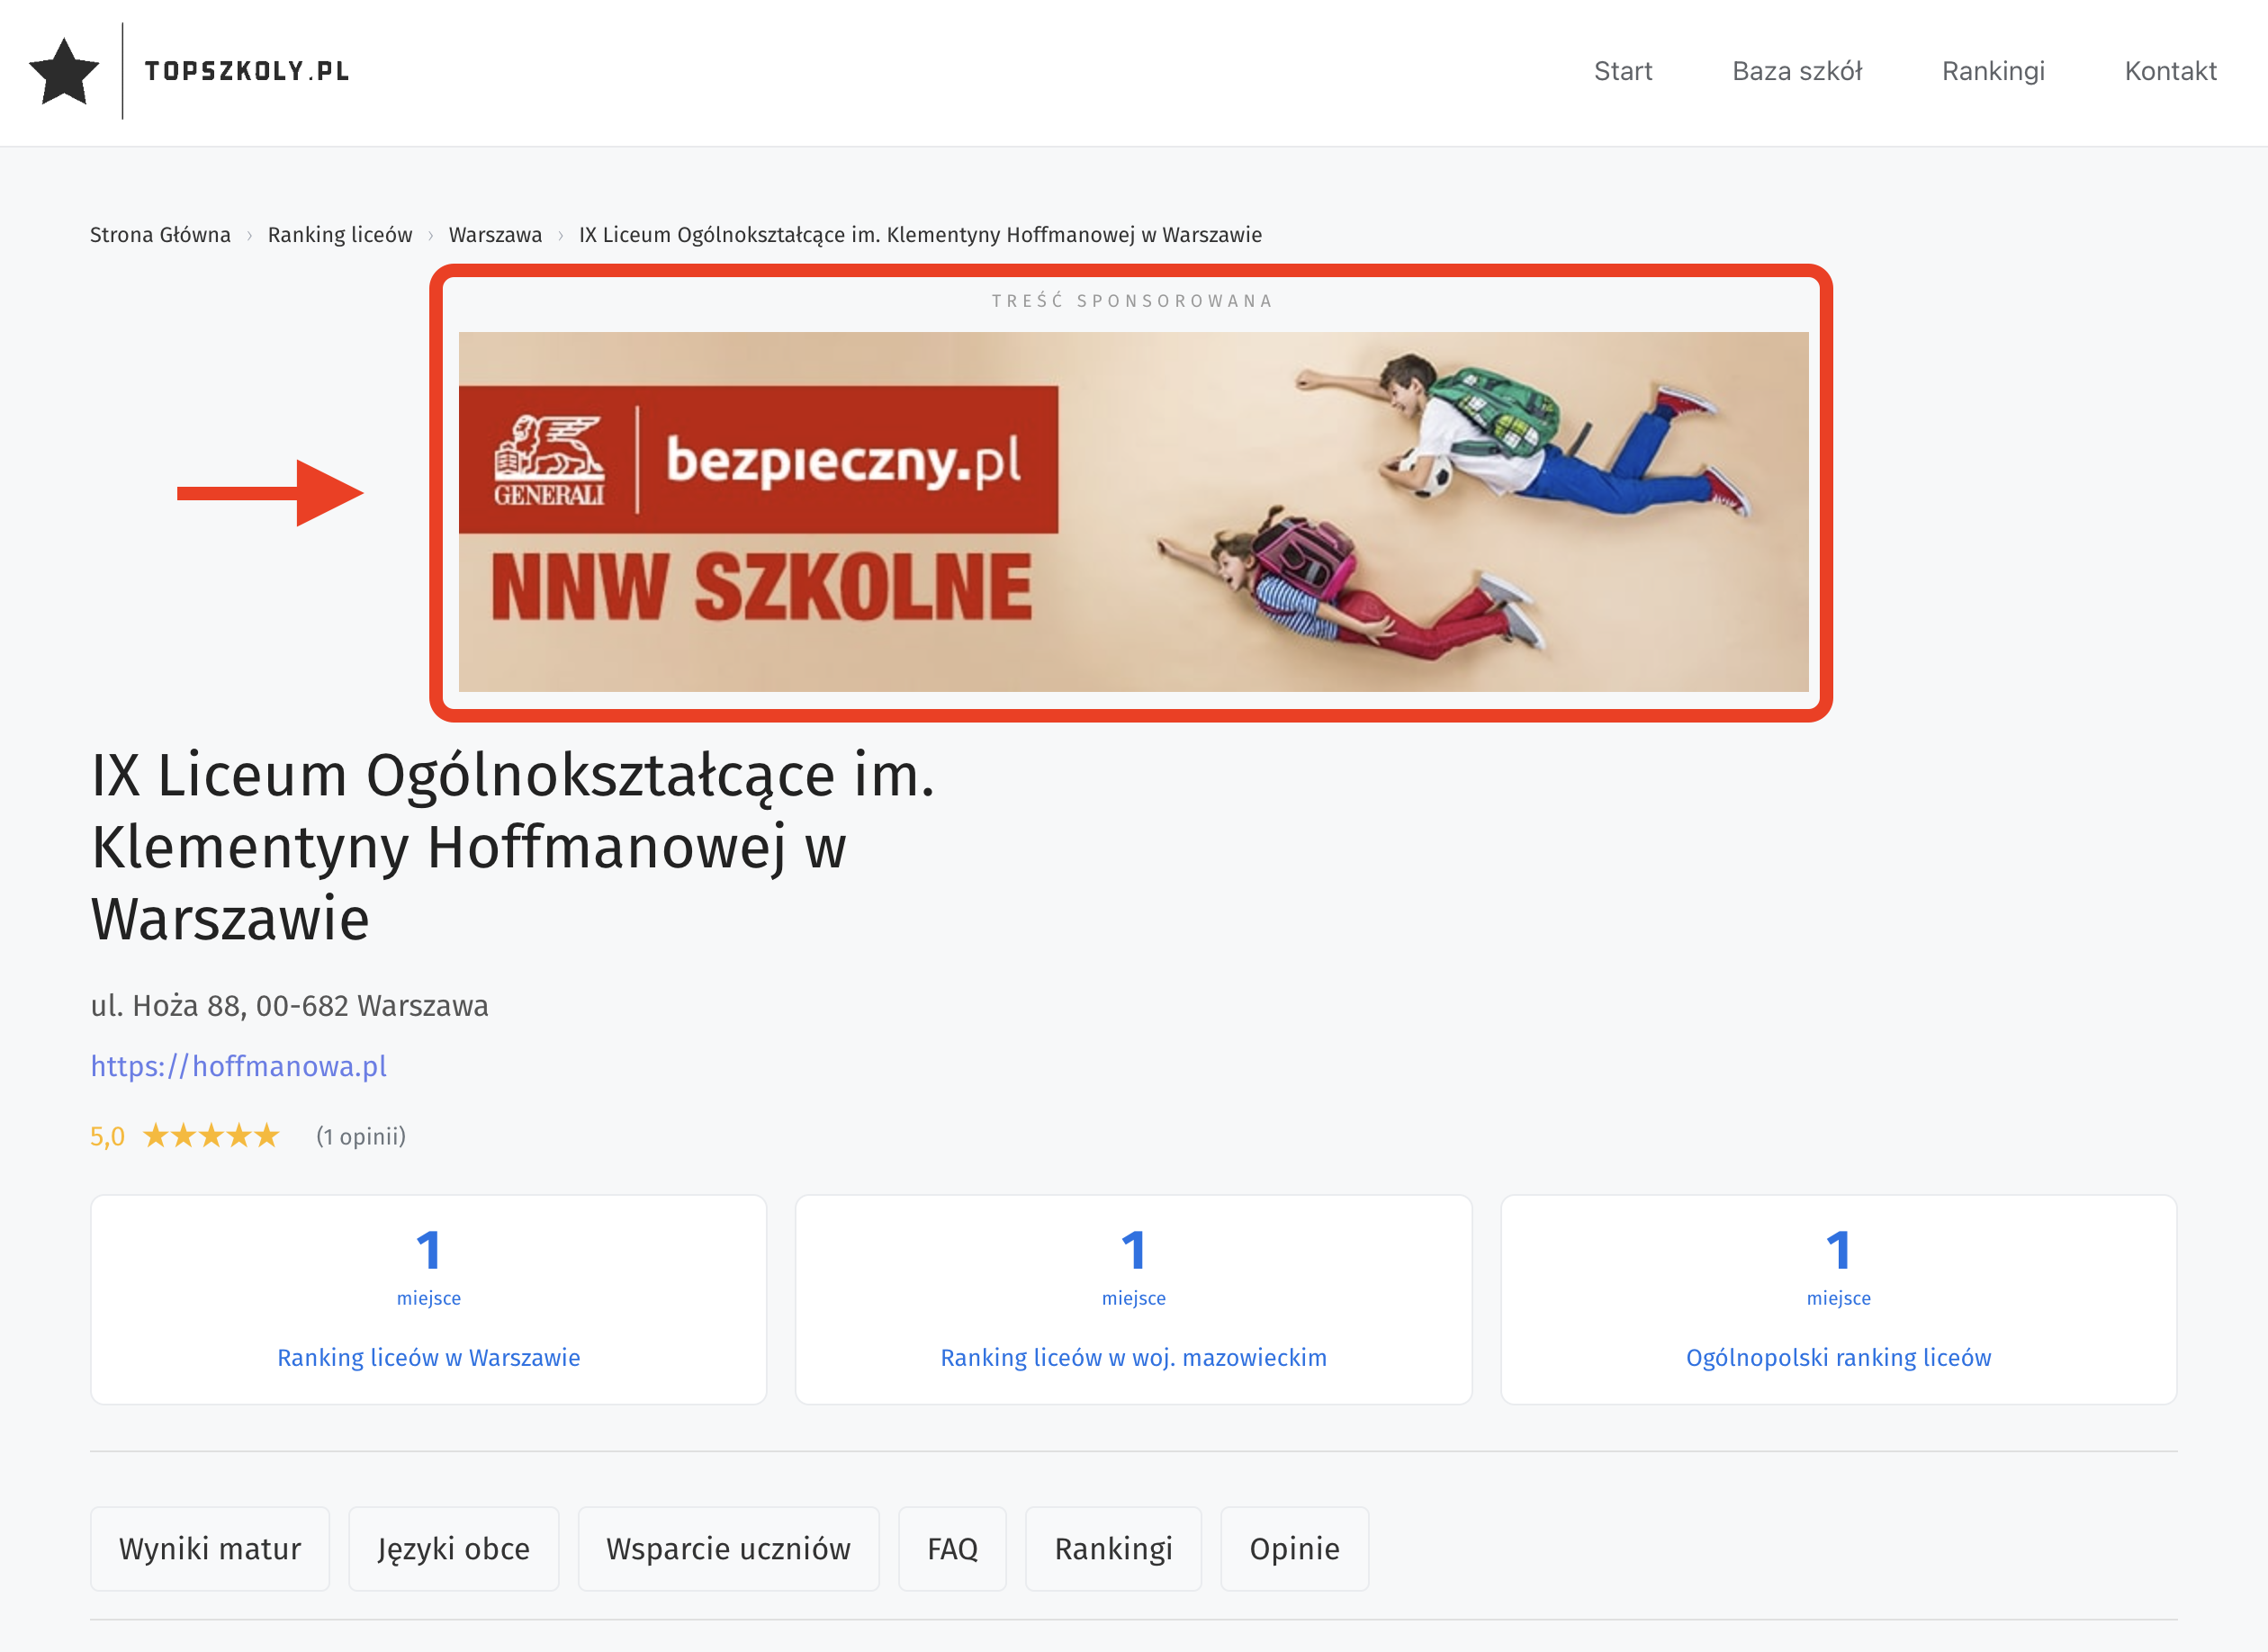Screen dimensions: 2268x1652
Task: Select address ul. Hoża 88 text
Action: point(289,1005)
